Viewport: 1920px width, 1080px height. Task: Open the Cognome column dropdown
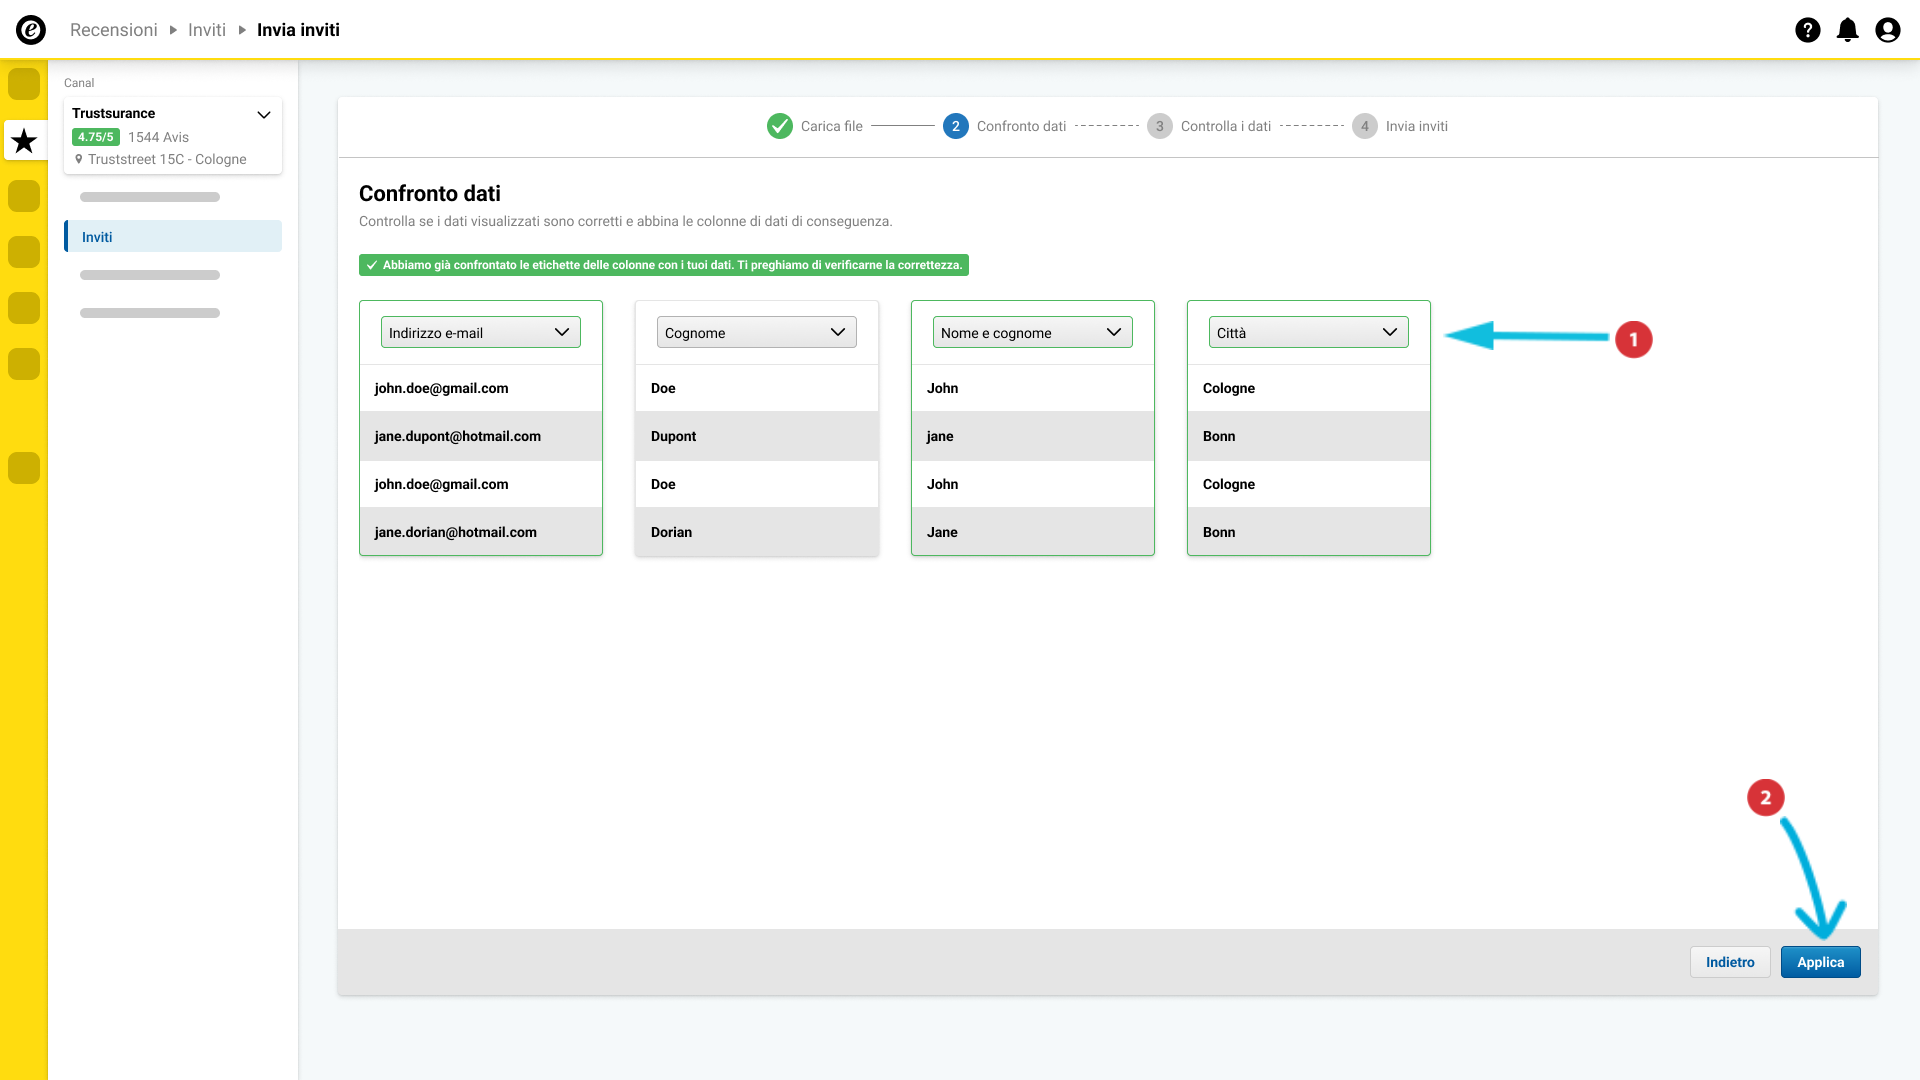pyautogui.click(x=756, y=333)
